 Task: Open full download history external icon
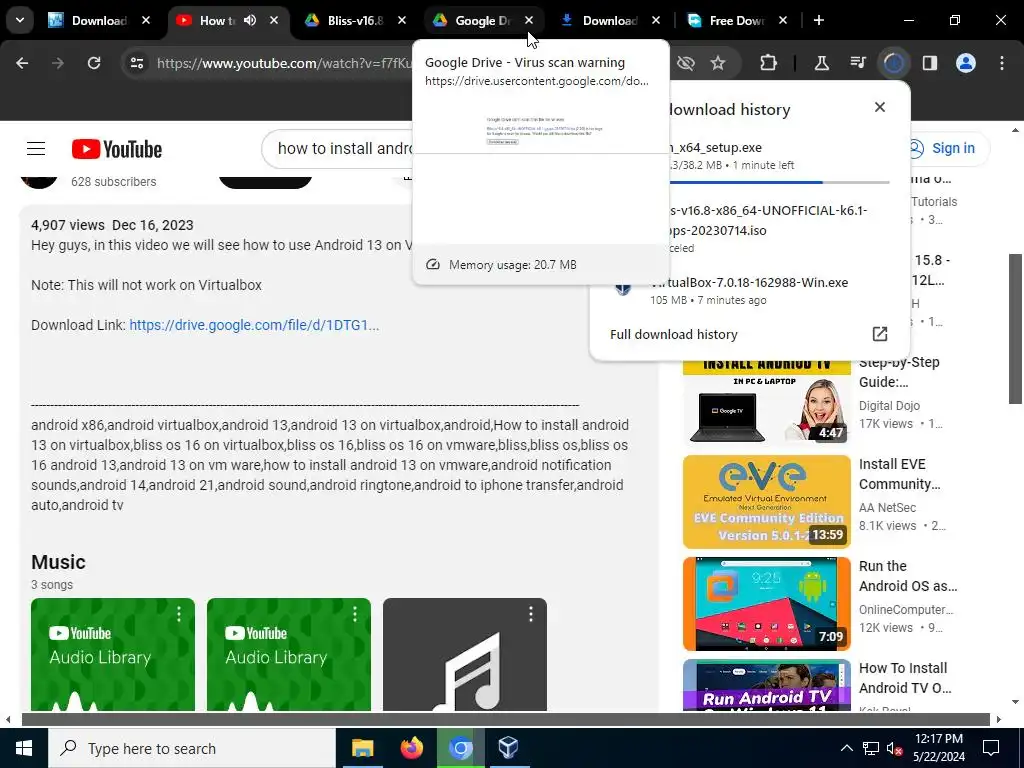click(880, 334)
